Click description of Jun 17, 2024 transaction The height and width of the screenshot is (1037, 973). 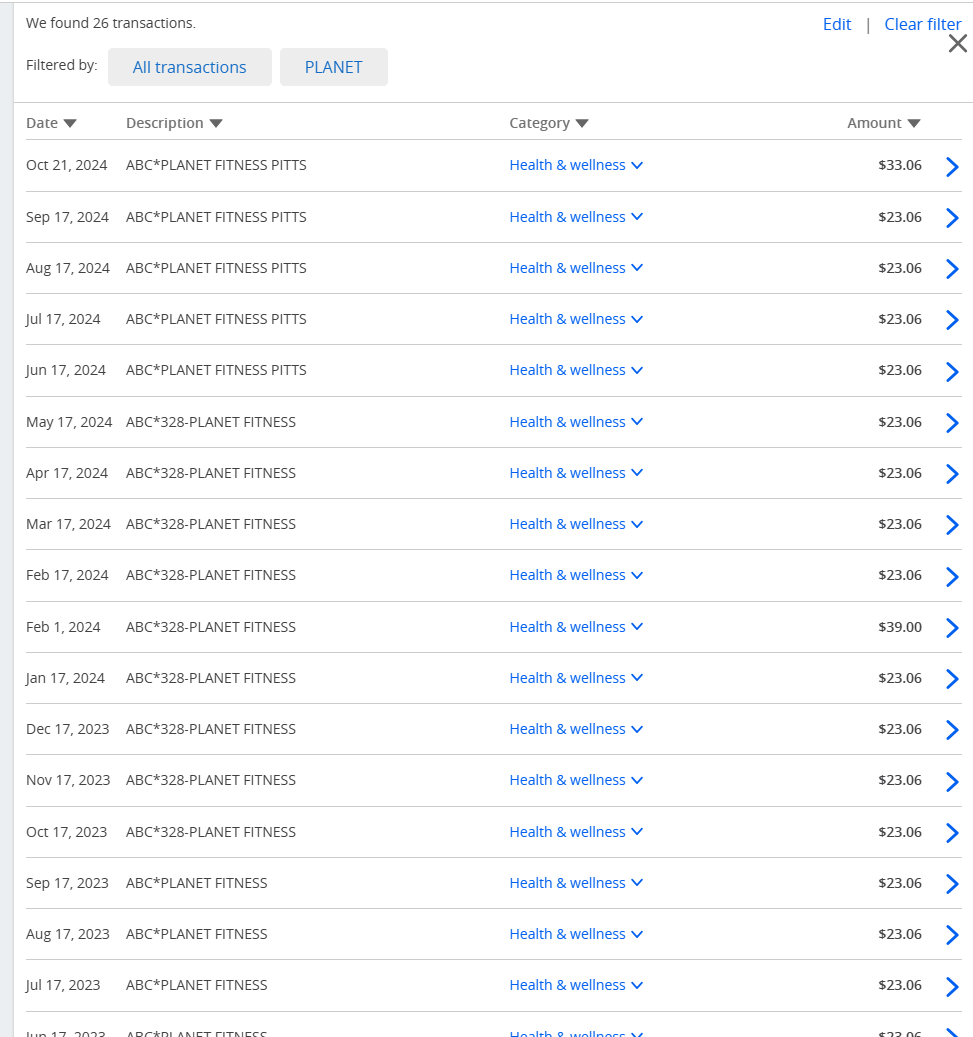tap(216, 370)
